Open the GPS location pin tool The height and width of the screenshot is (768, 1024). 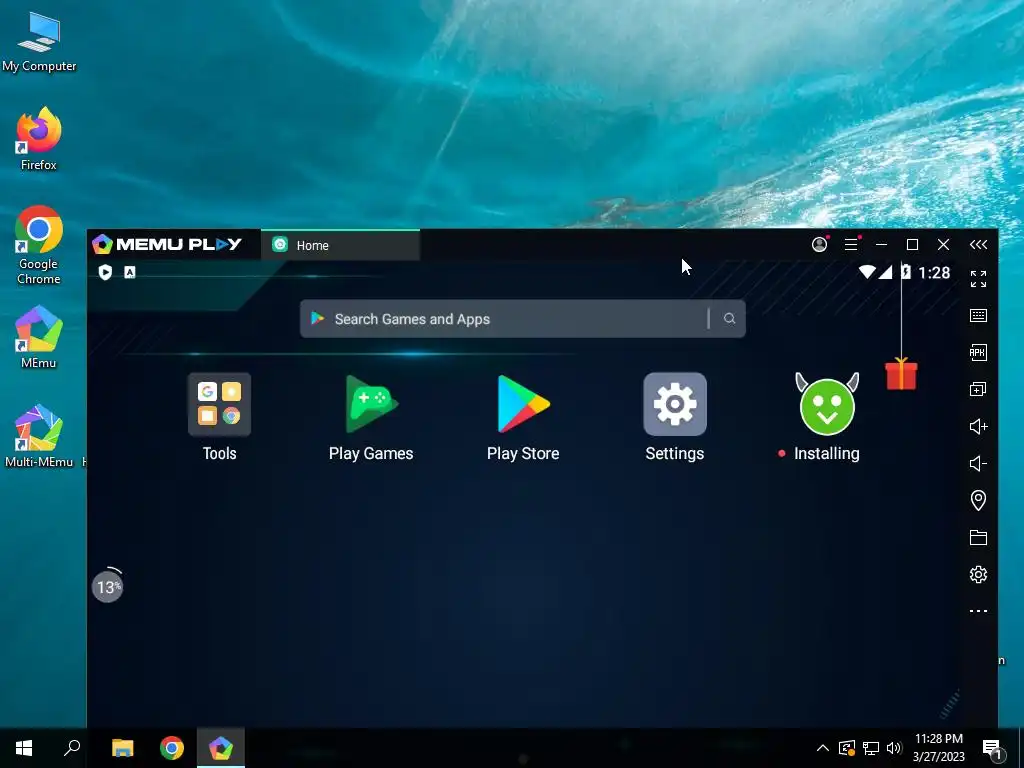(978, 500)
